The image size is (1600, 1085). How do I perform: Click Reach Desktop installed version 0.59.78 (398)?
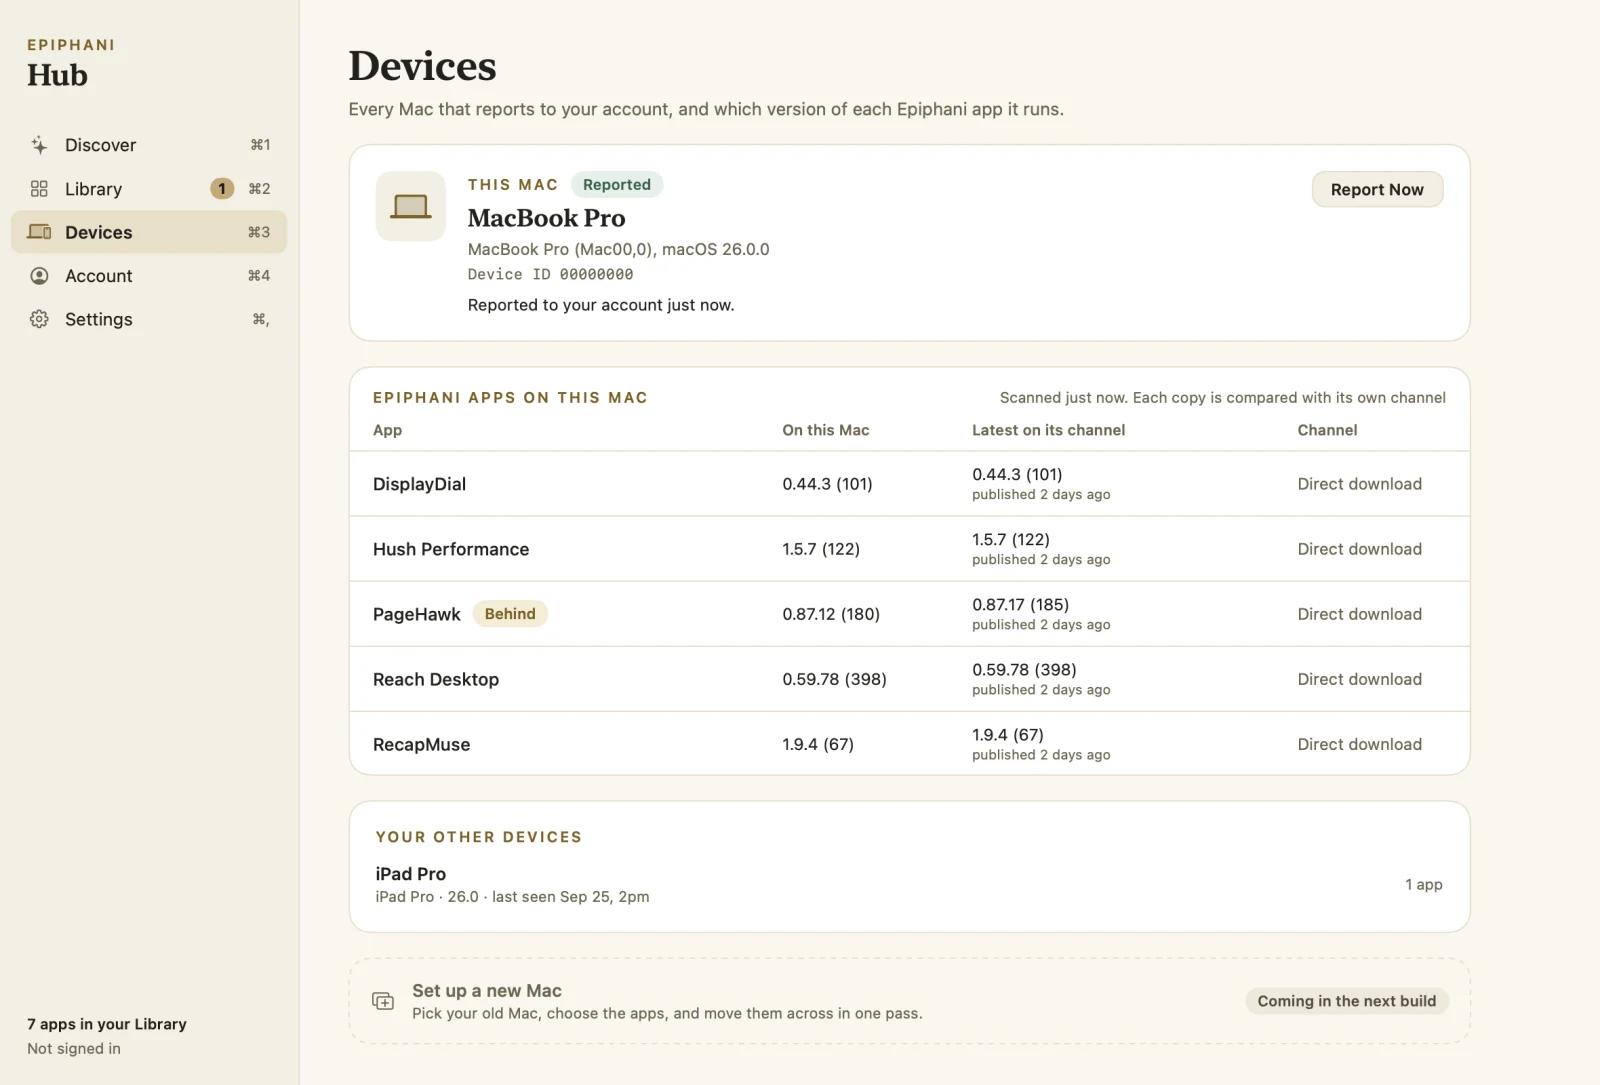[x=834, y=679]
